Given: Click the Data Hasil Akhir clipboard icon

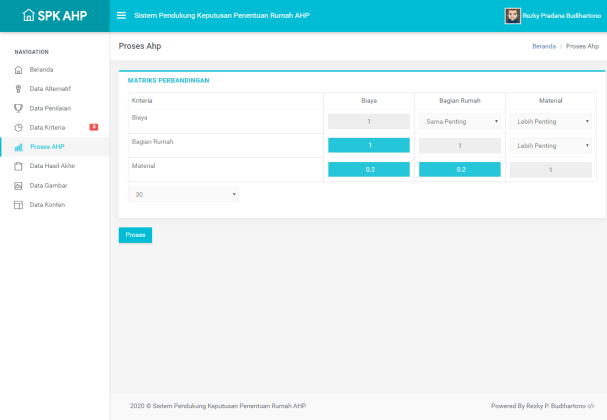Looking at the screenshot, I should coord(18,166).
